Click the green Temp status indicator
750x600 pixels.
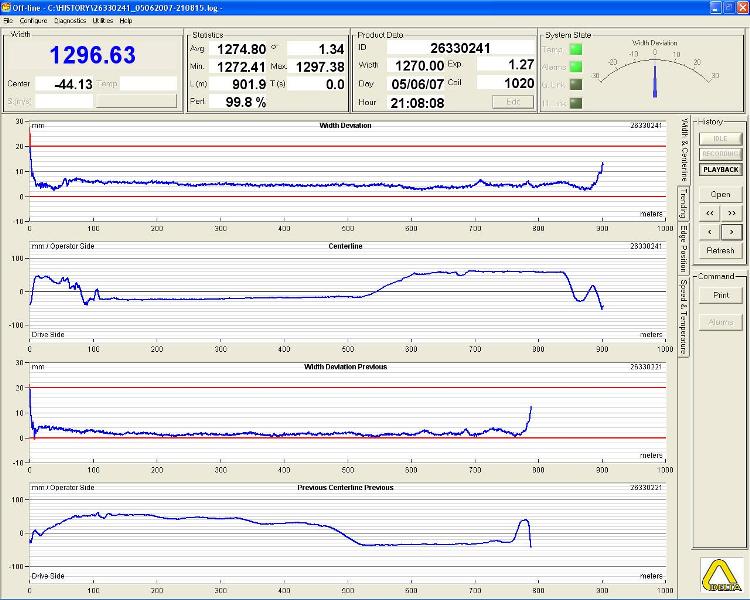[x=576, y=49]
